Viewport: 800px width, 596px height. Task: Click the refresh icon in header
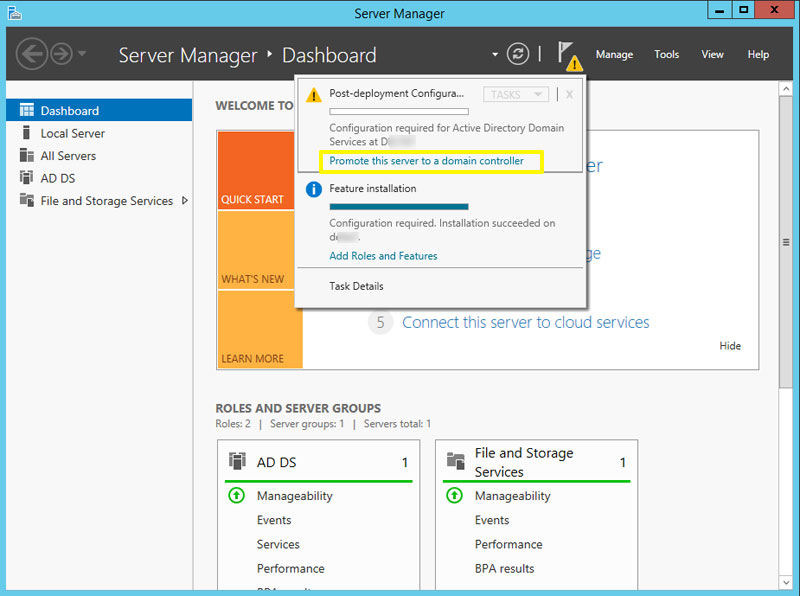[517, 54]
